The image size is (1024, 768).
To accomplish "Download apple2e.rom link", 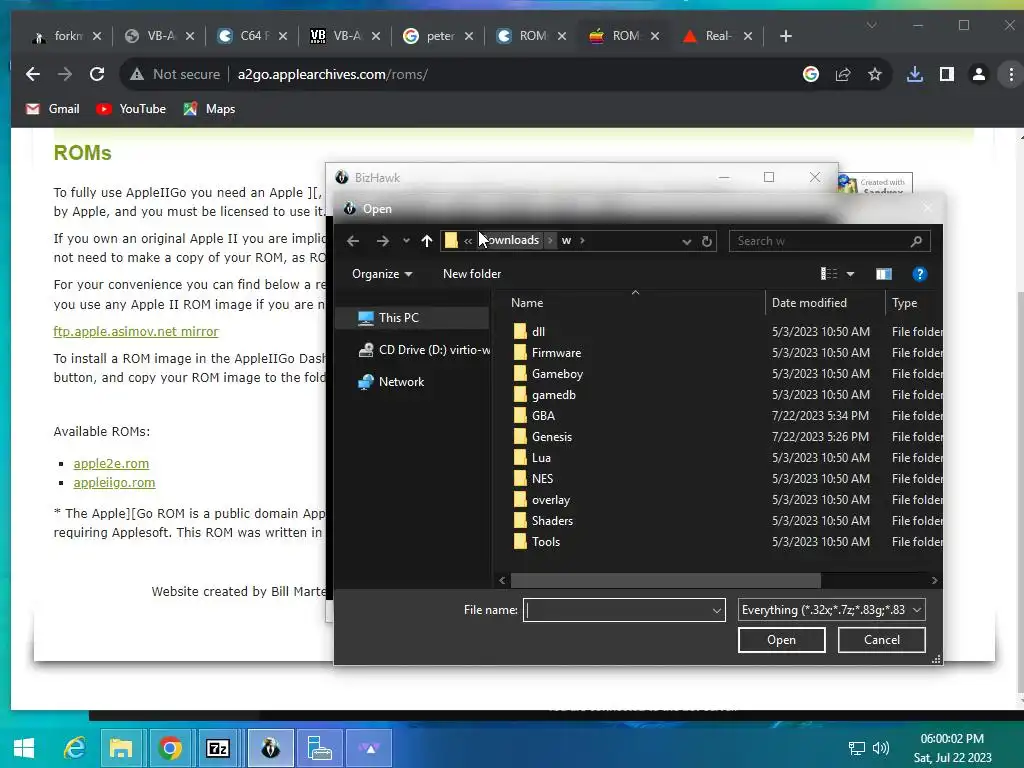I will pyautogui.click(x=111, y=464).
